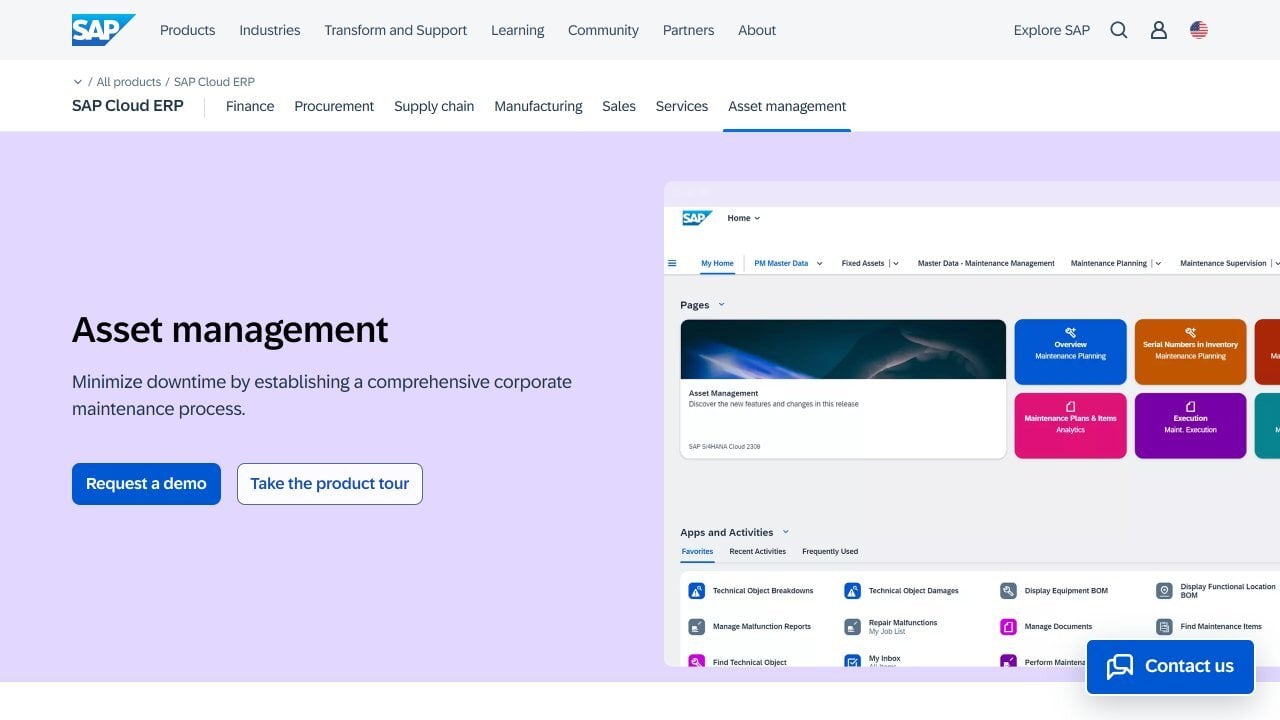
Task: Open the Products menu
Action: pos(187,30)
